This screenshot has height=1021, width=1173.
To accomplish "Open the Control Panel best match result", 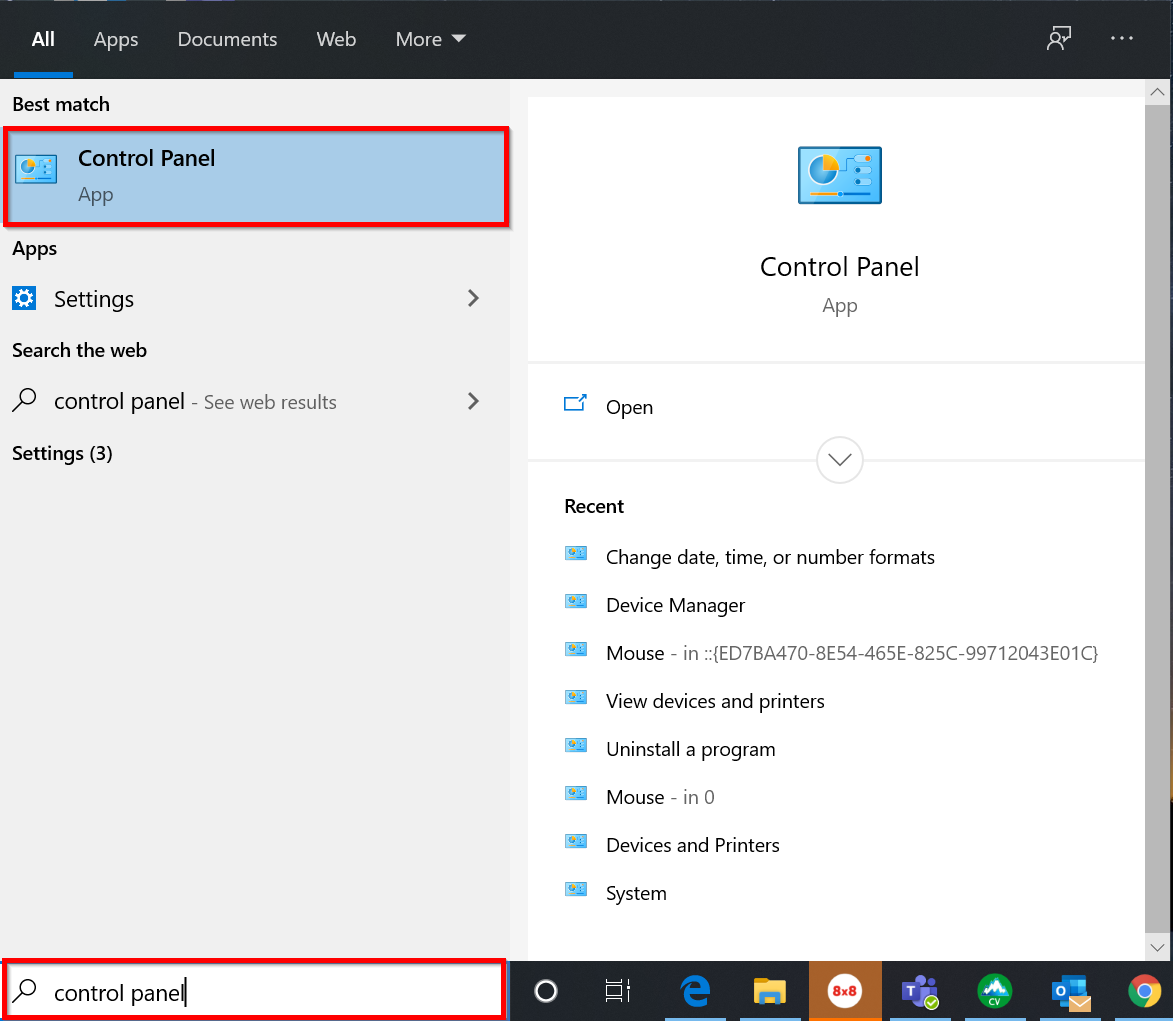I will point(256,177).
